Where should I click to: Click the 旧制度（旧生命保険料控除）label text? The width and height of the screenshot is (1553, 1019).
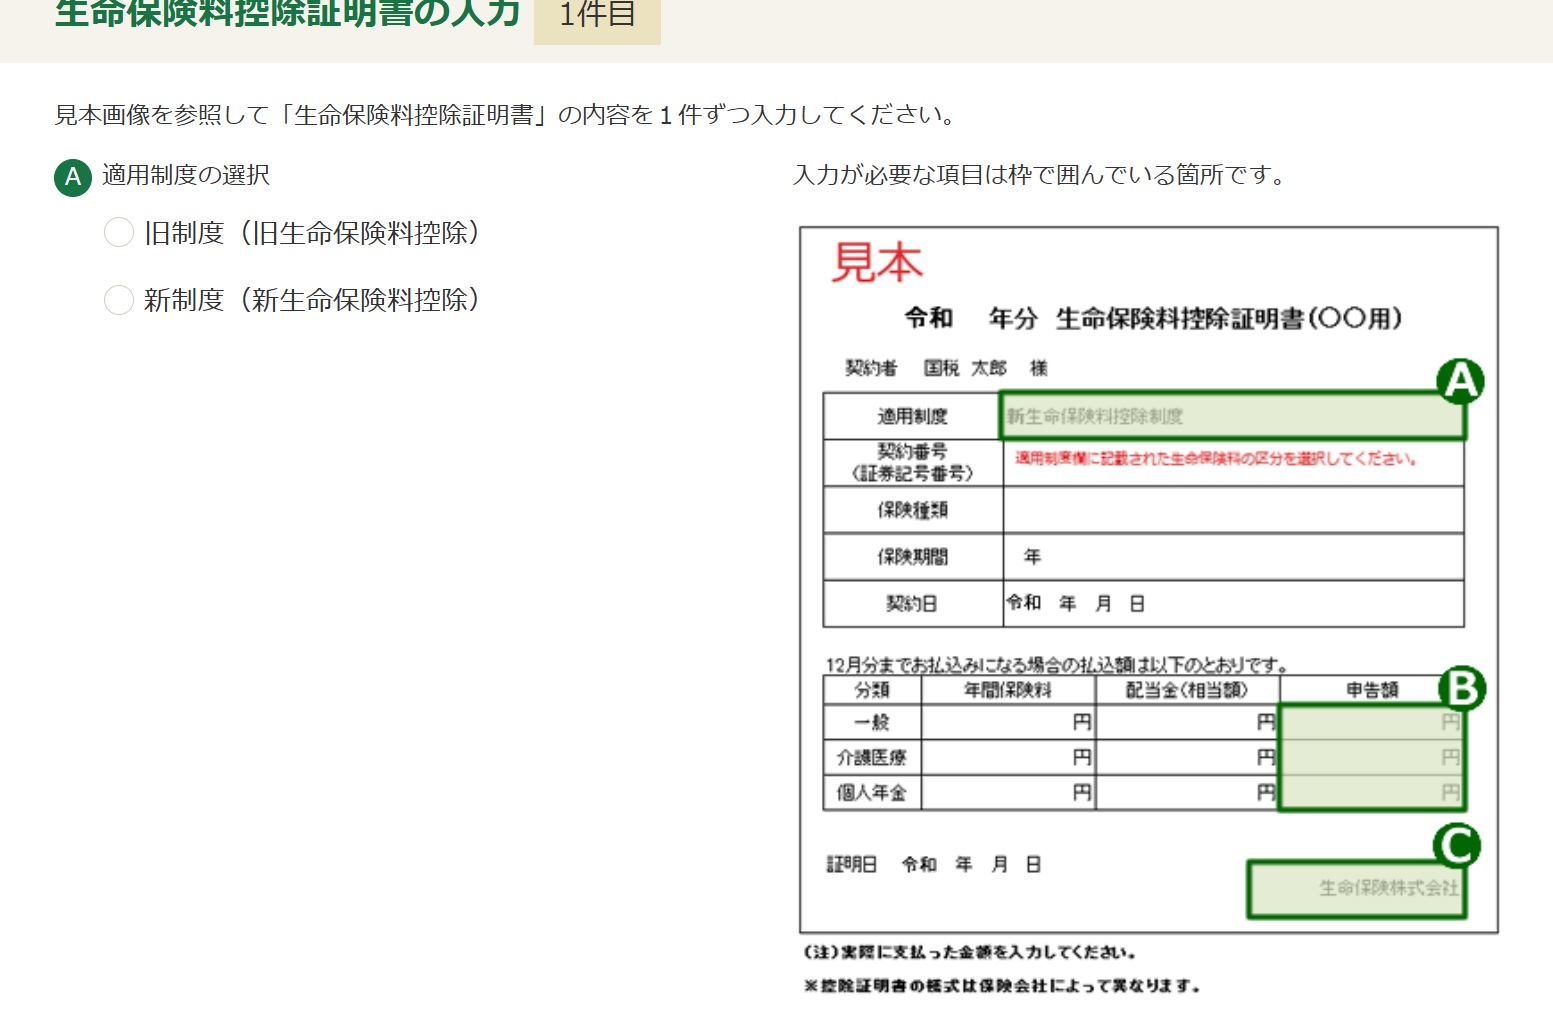click(312, 233)
